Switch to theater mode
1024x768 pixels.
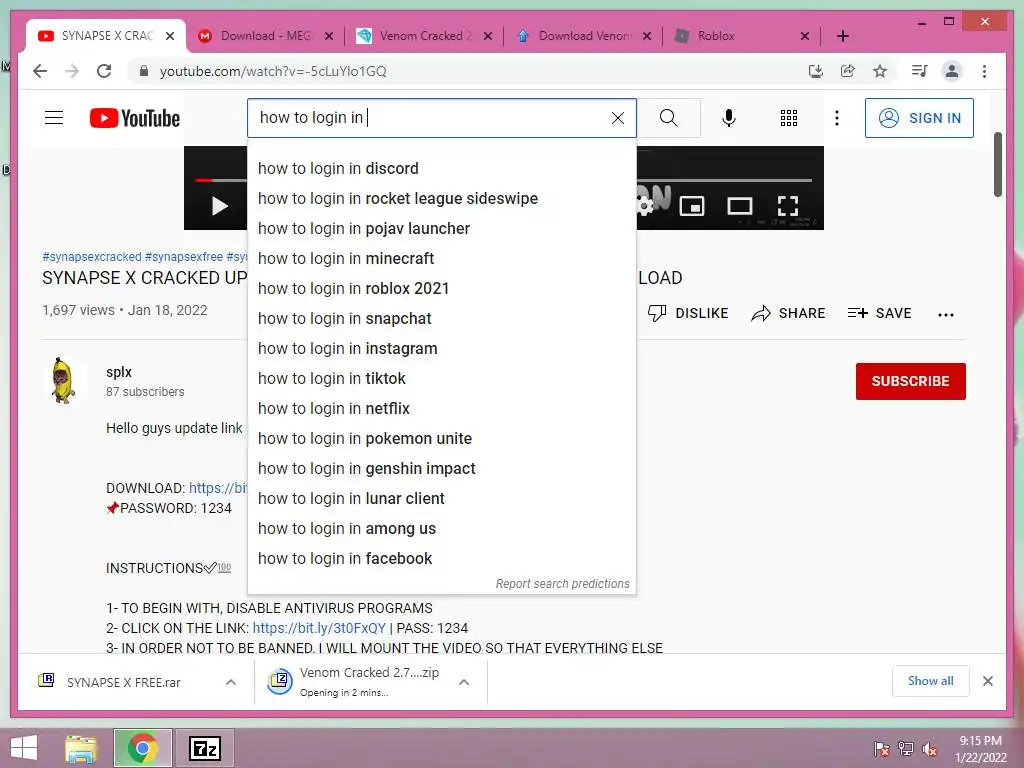tap(739, 206)
